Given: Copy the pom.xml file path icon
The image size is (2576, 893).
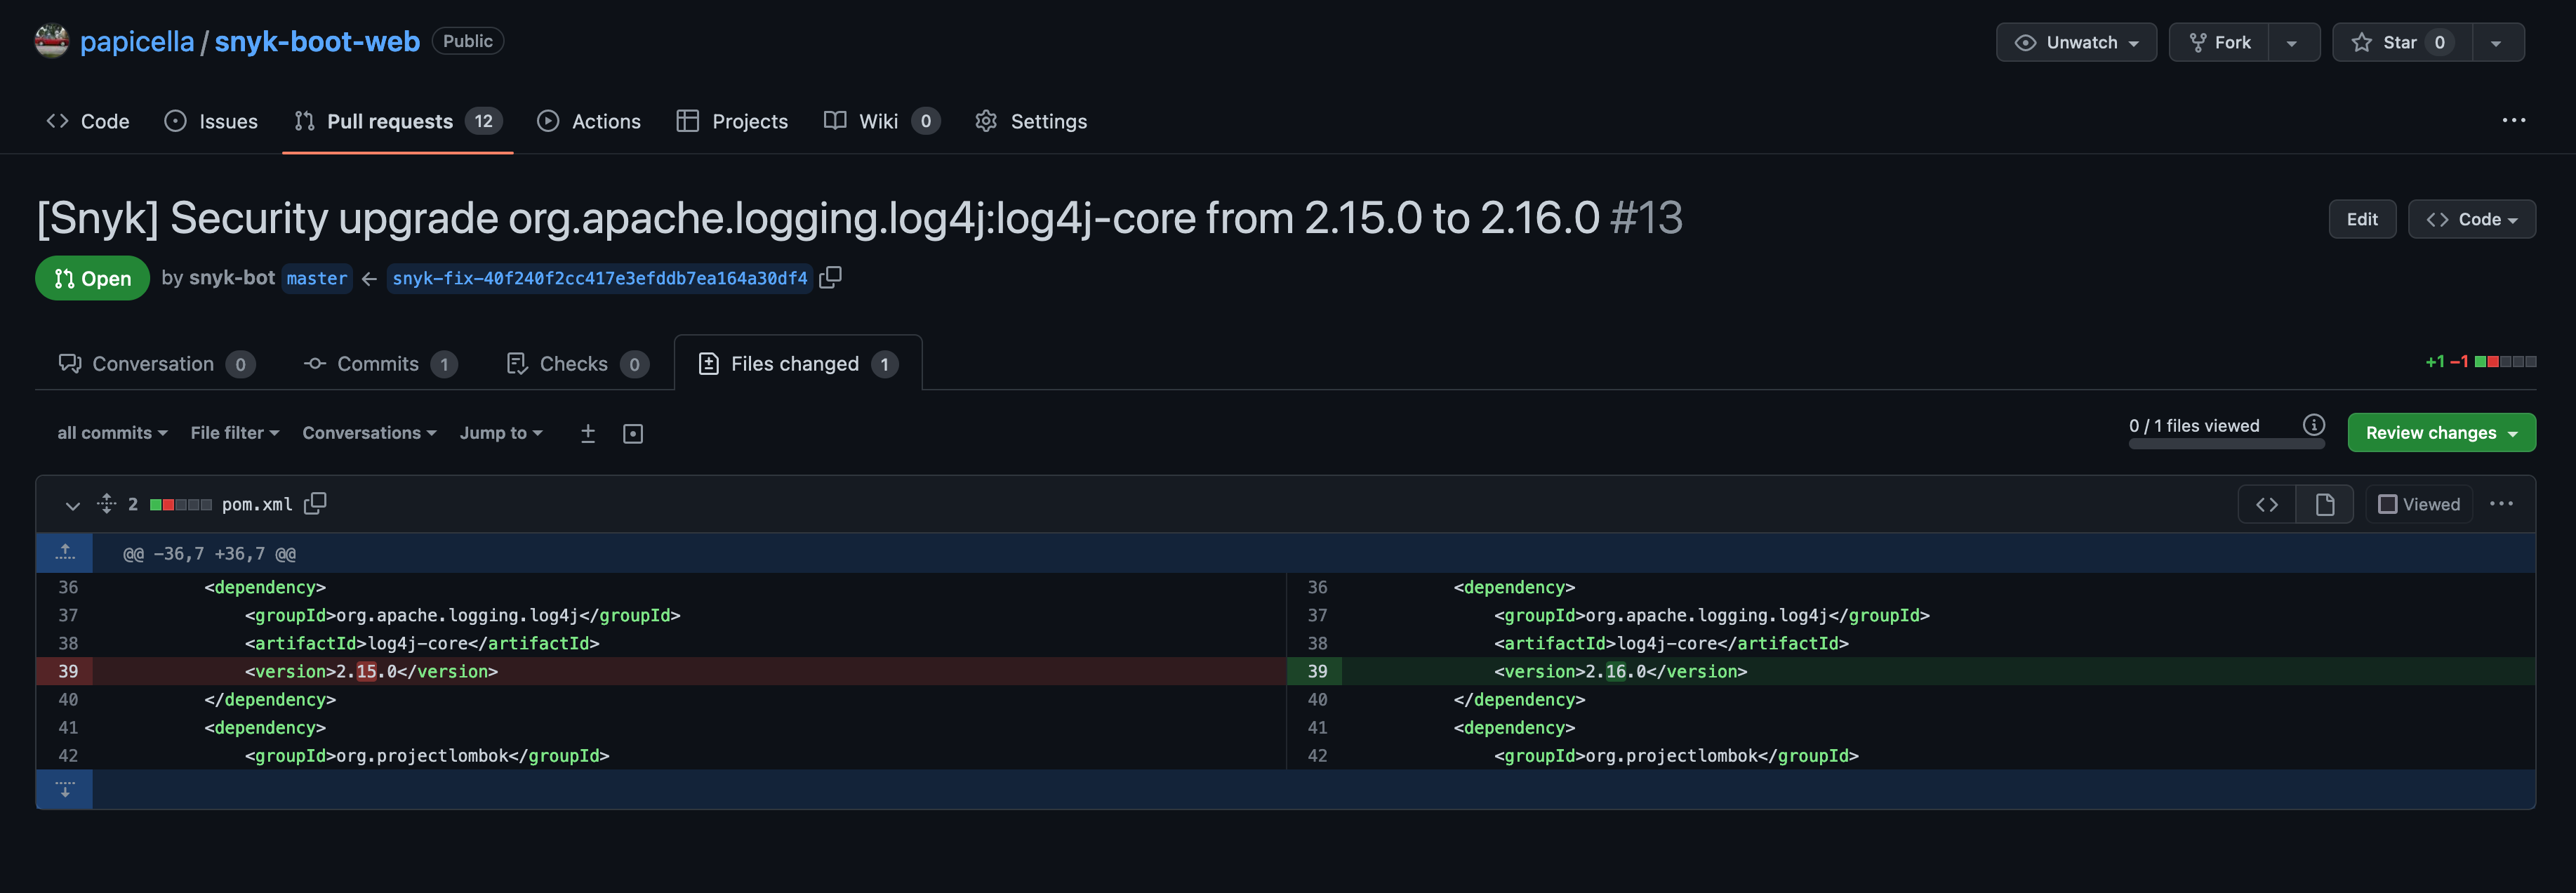Looking at the screenshot, I should 315,503.
